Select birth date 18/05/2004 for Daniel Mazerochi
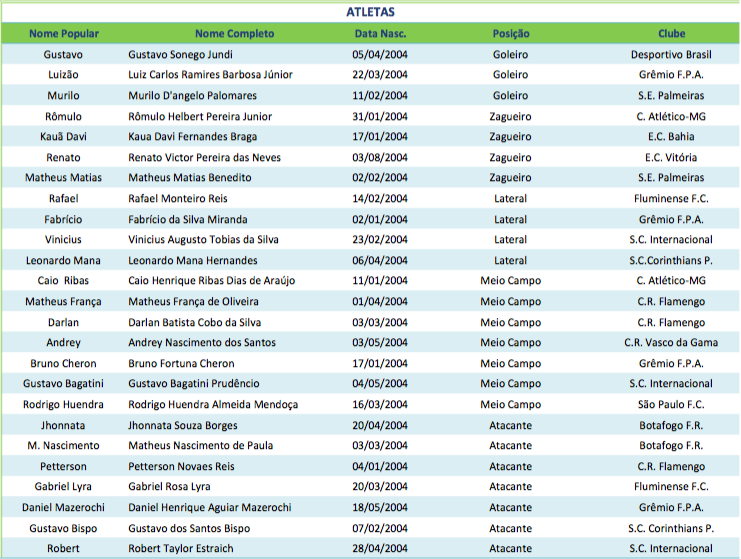 pos(380,507)
